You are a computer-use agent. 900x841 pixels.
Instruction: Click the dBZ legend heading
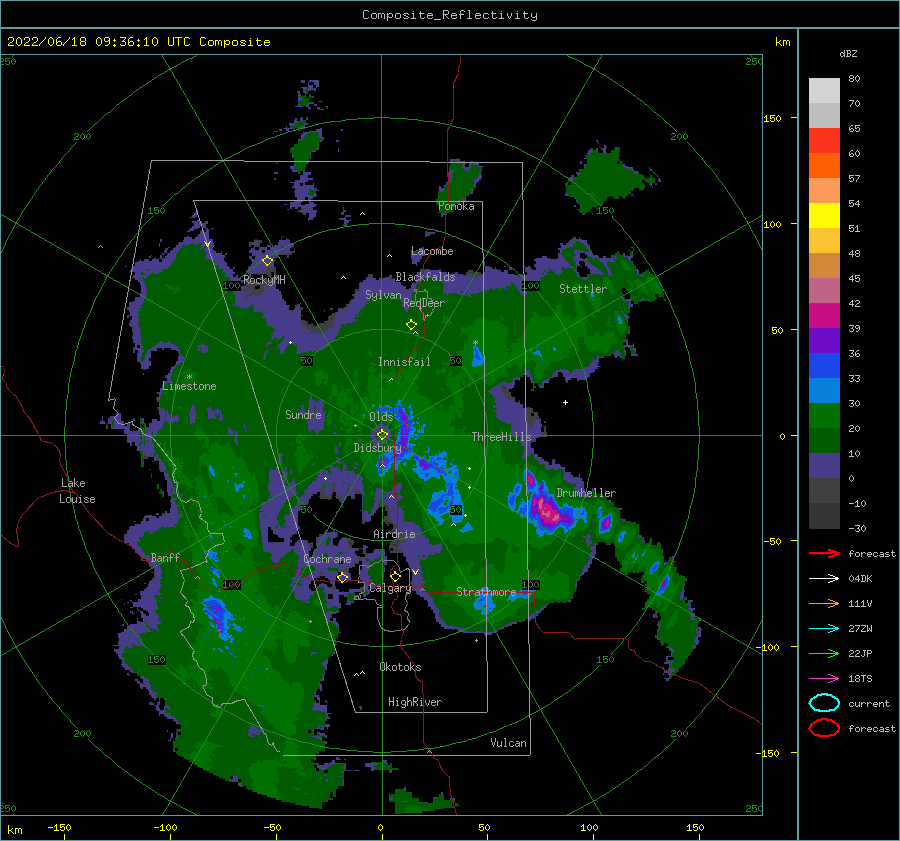click(848, 53)
